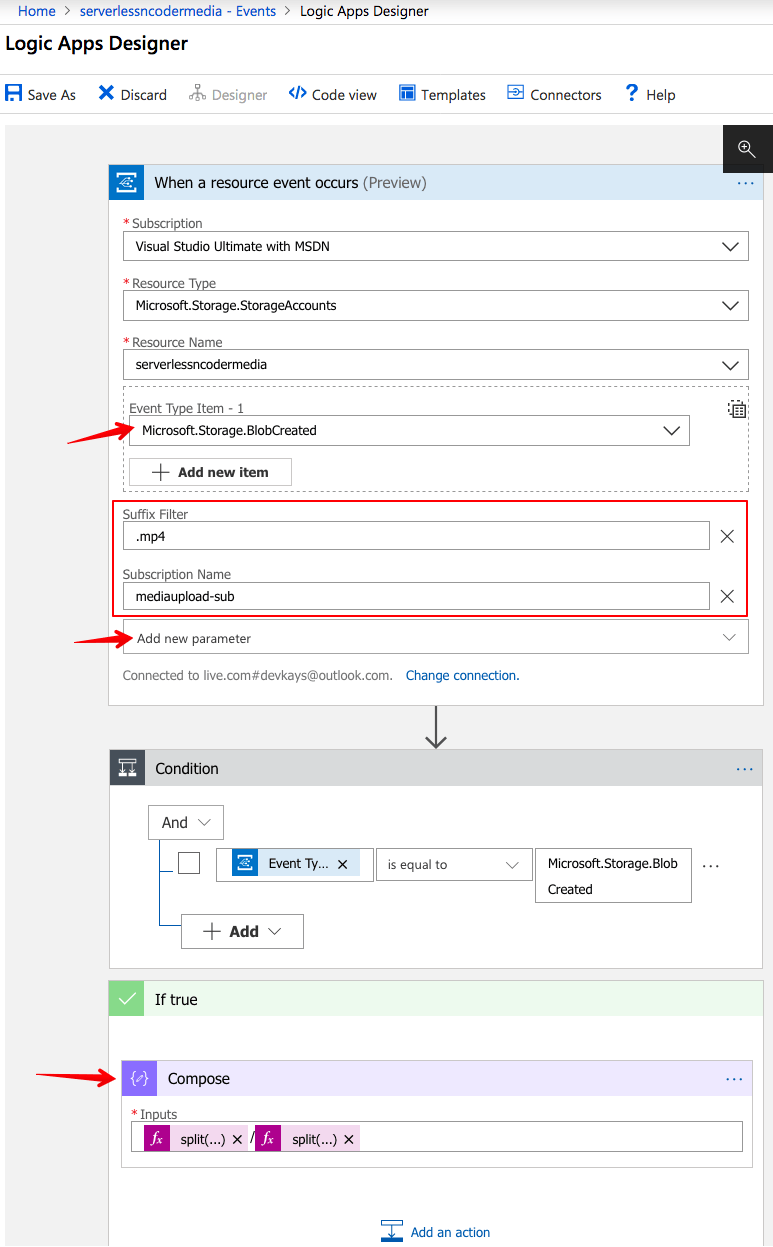Click the fx icon on the first split expression
The width and height of the screenshot is (773, 1247).
156,1138
